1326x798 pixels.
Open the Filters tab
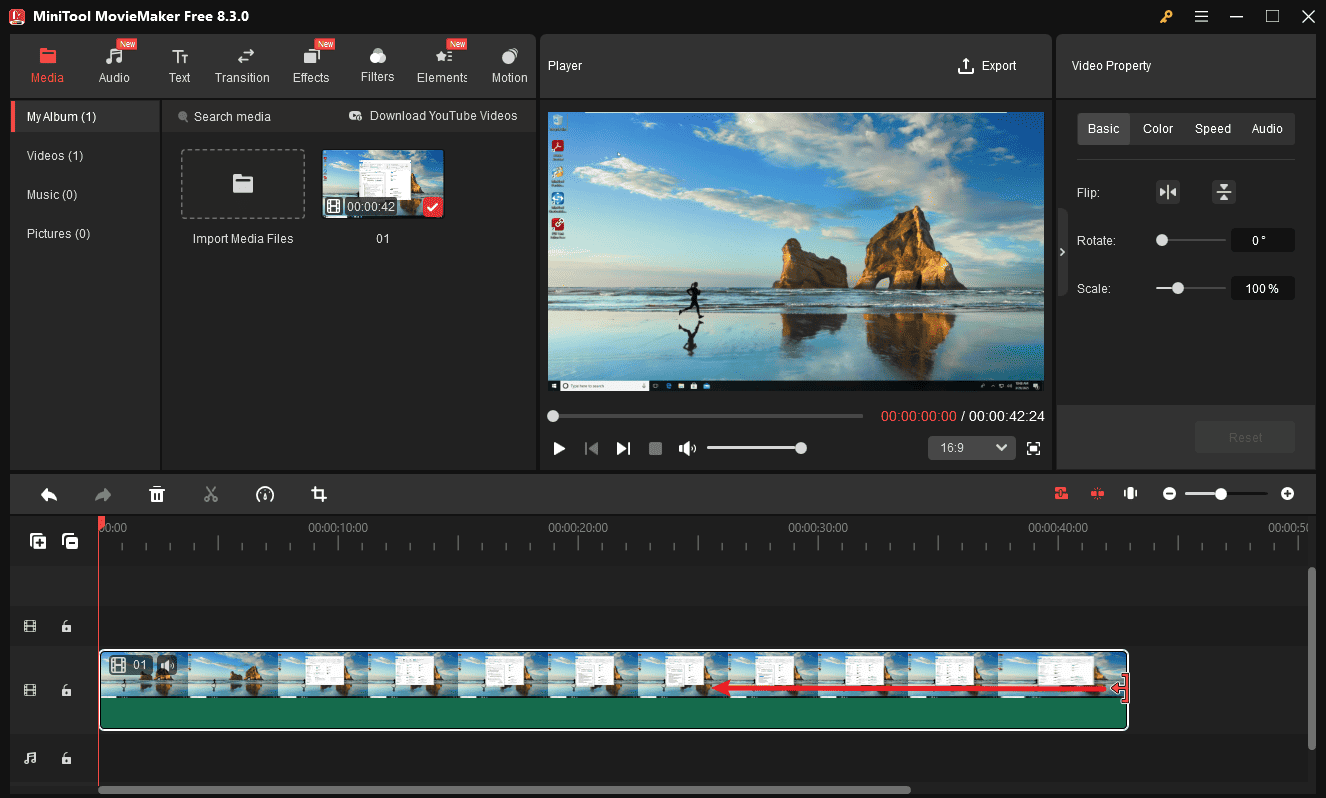click(377, 65)
